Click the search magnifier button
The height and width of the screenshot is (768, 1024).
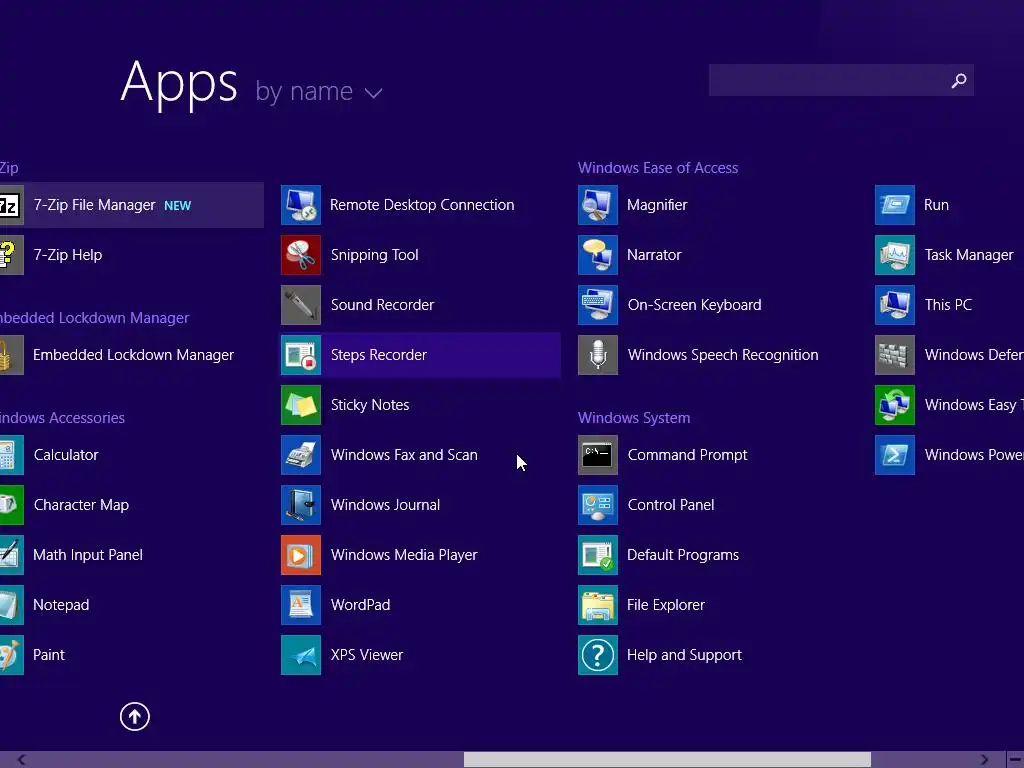tap(959, 80)
